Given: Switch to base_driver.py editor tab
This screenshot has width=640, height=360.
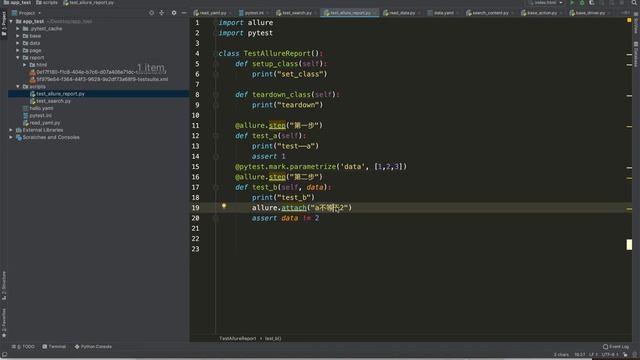Looking at the screenshot, I should point(590,13).
